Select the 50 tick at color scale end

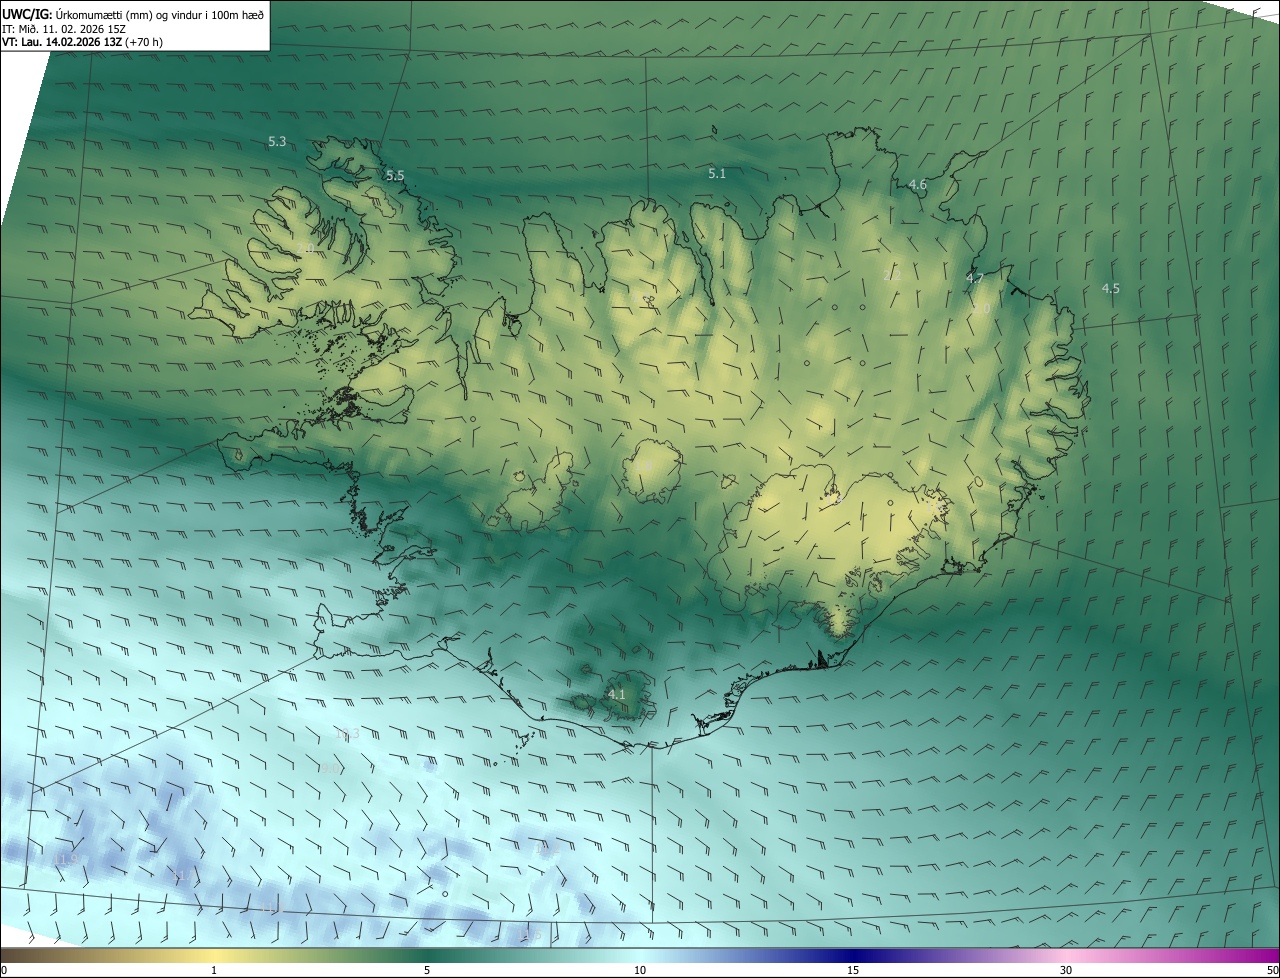click(1272, 970)
